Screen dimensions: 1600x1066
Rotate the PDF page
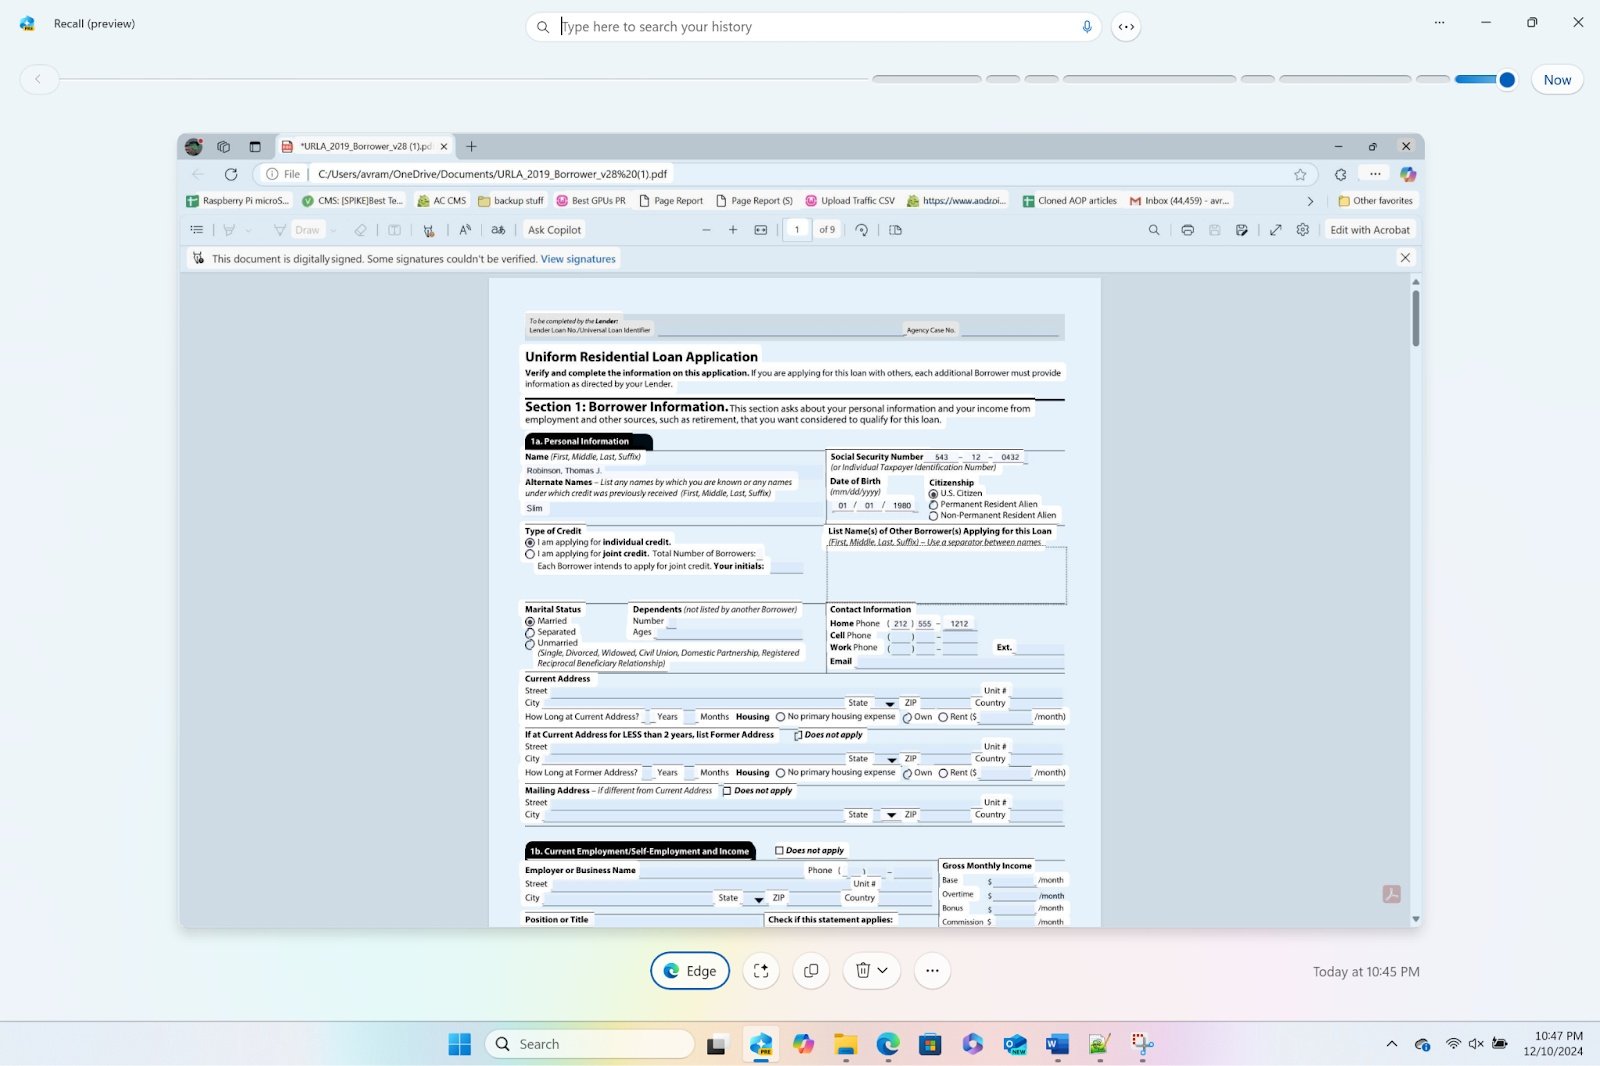[x=861, y=230]
